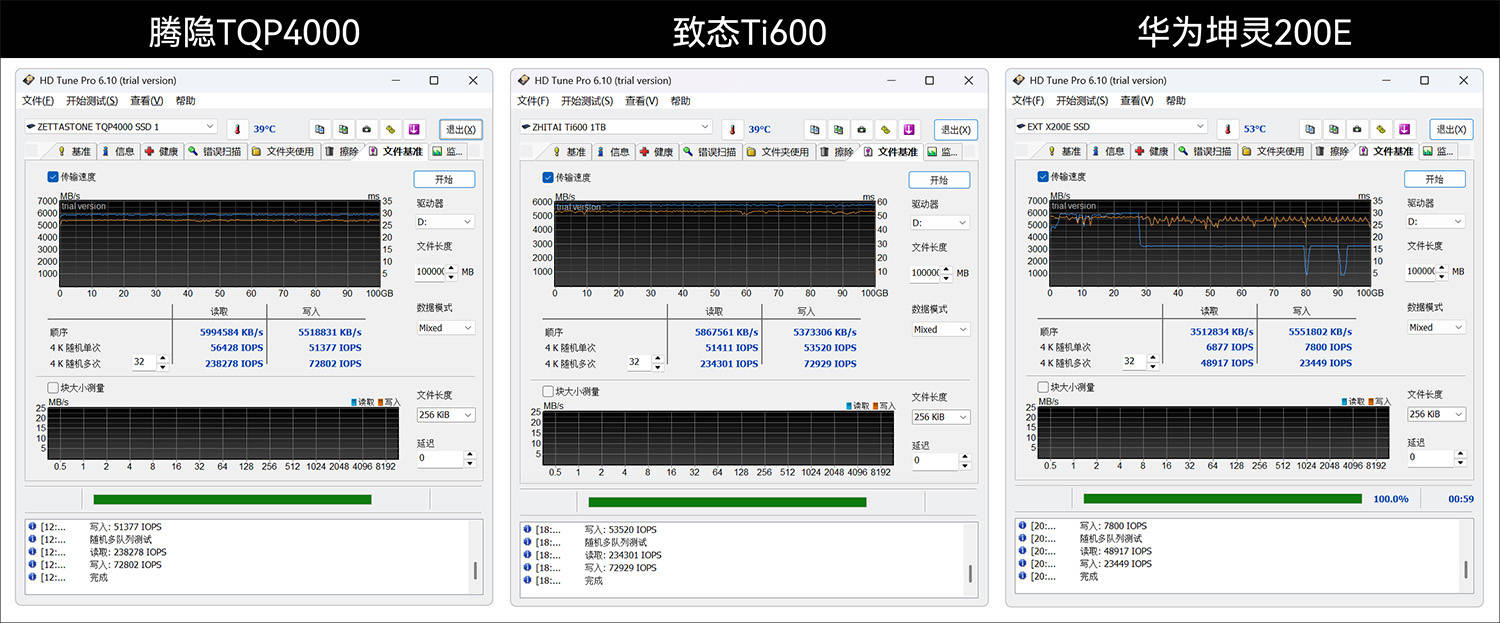Click copy text icon in Ti600 window
This screenshot has height=623, width=1500.
pyautogui.click(x=815, y=130)
